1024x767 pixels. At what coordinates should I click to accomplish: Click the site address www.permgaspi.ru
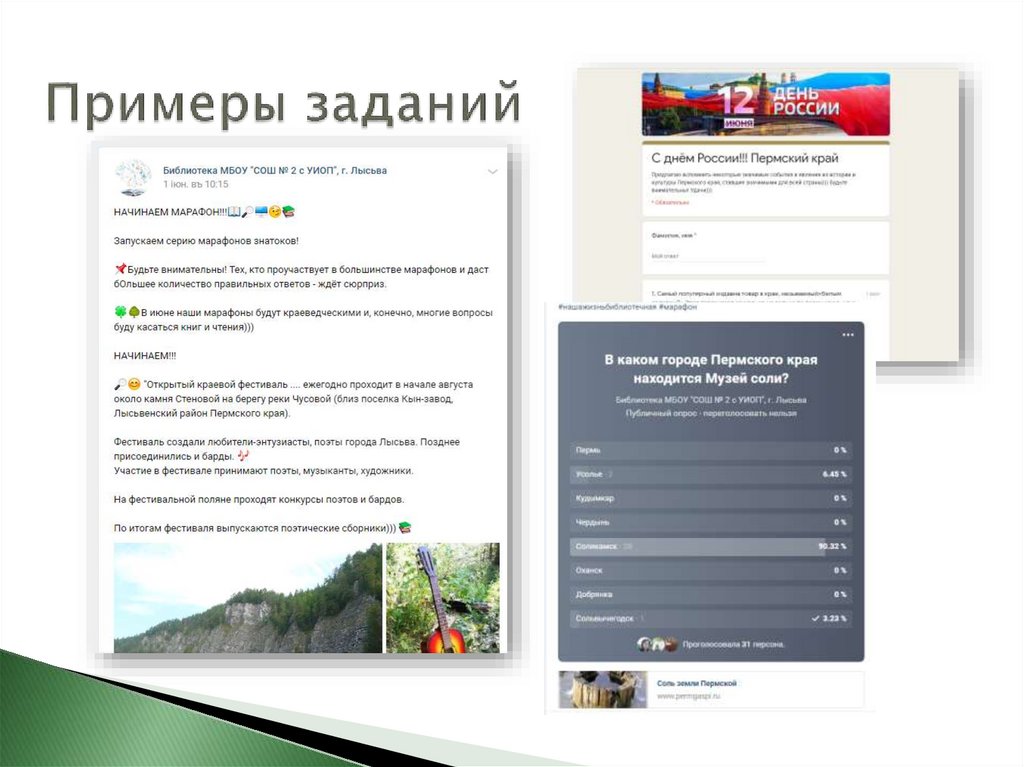[x=688, y=696]
